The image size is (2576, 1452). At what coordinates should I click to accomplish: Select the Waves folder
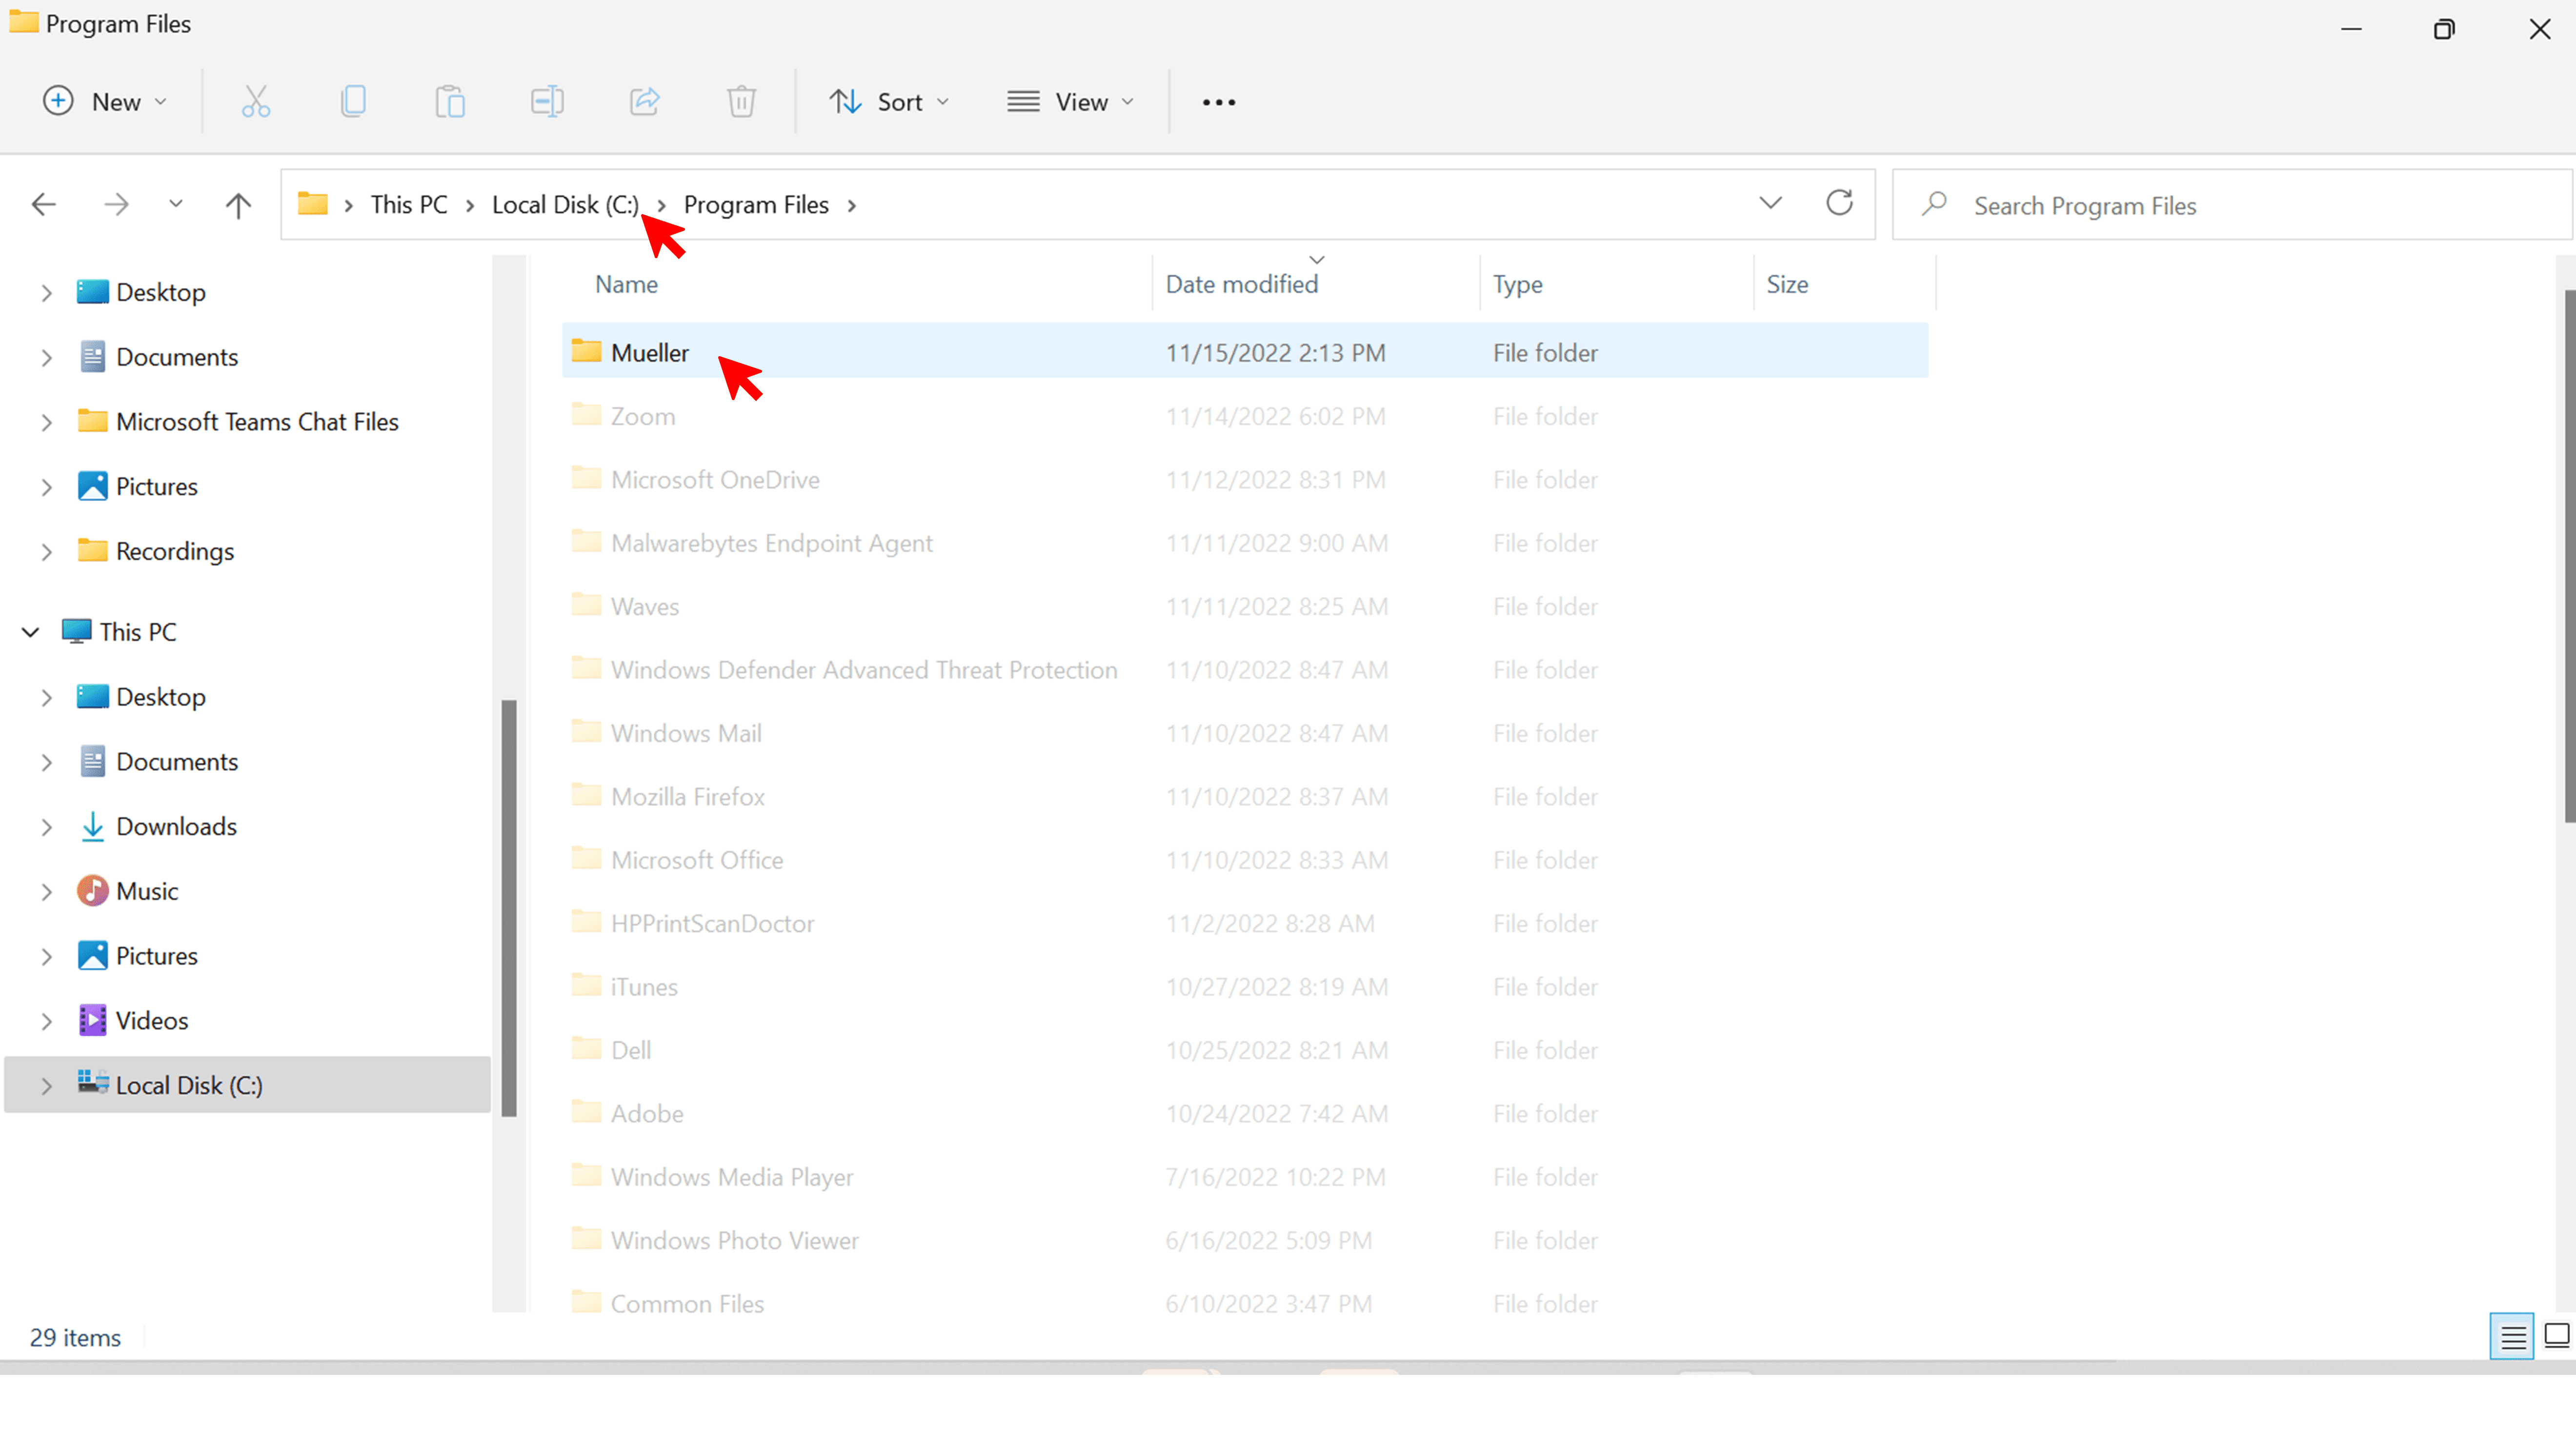click(1245, 606)
